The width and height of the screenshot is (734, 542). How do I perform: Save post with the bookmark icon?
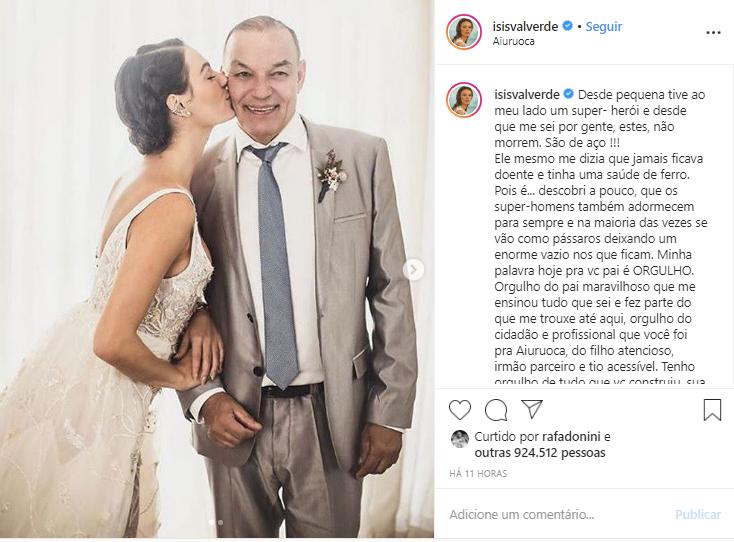pos(712,410)
